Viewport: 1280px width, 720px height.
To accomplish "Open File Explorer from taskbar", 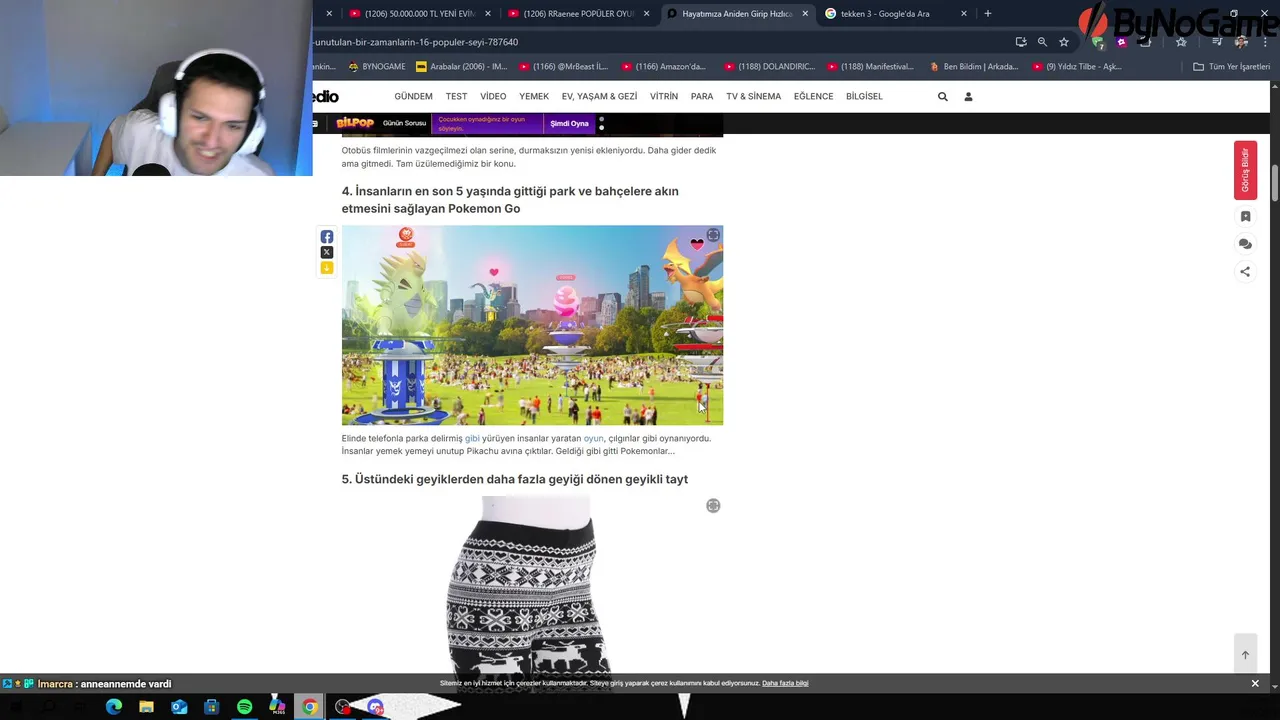I will point(146,707).
